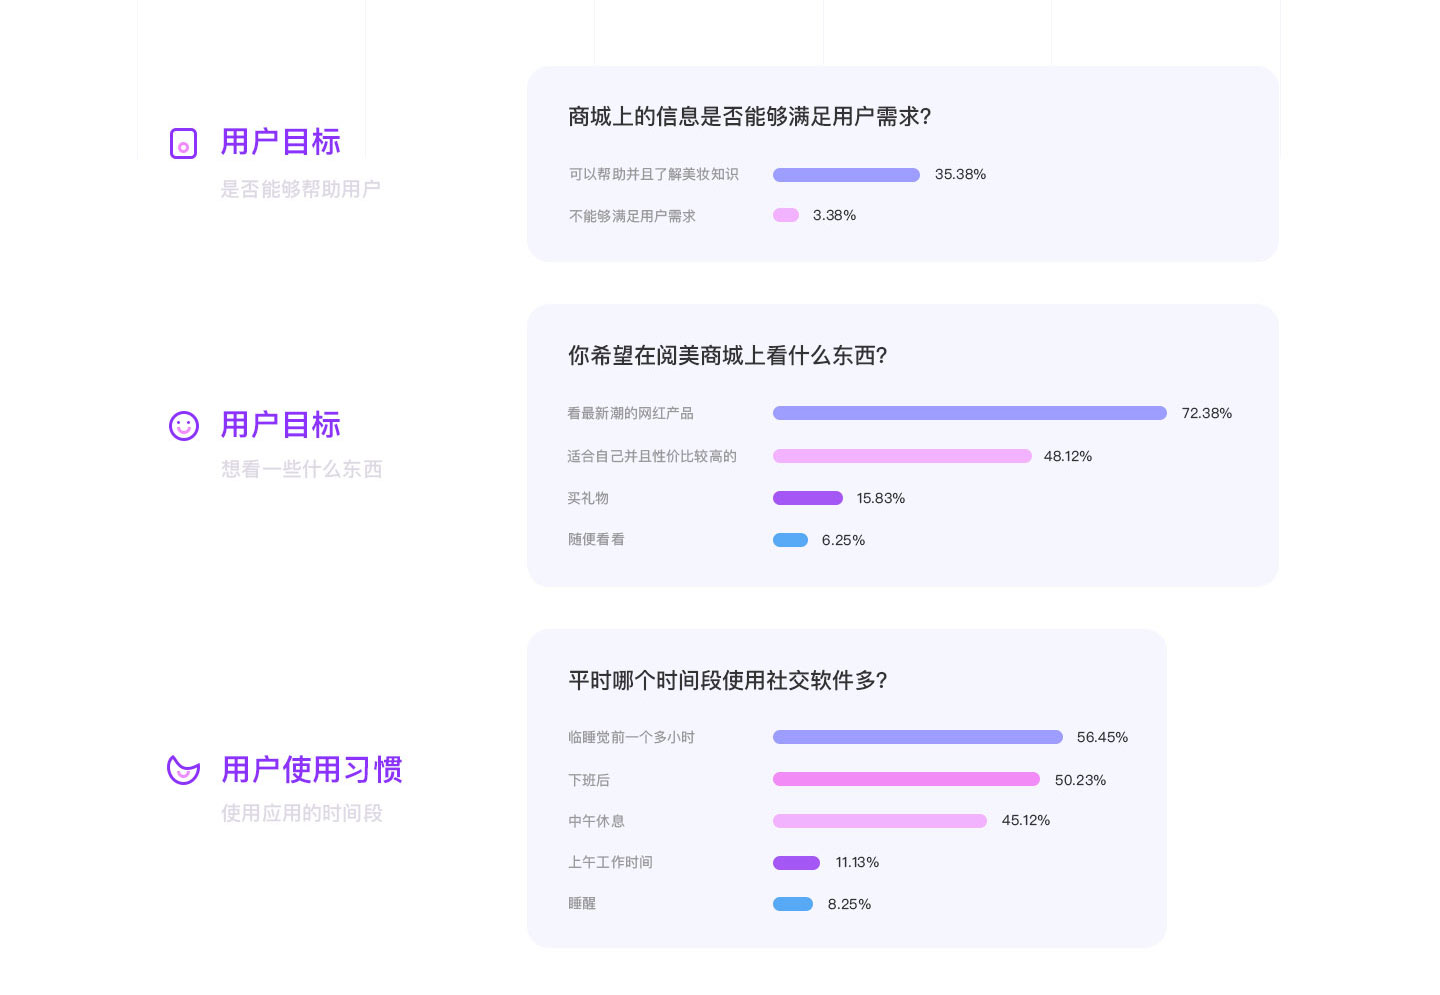This screenshot has height=995, width=1440.
Task: Click question title 商城上的信息是否能够满足用户需求?
Action: [750, 117]
